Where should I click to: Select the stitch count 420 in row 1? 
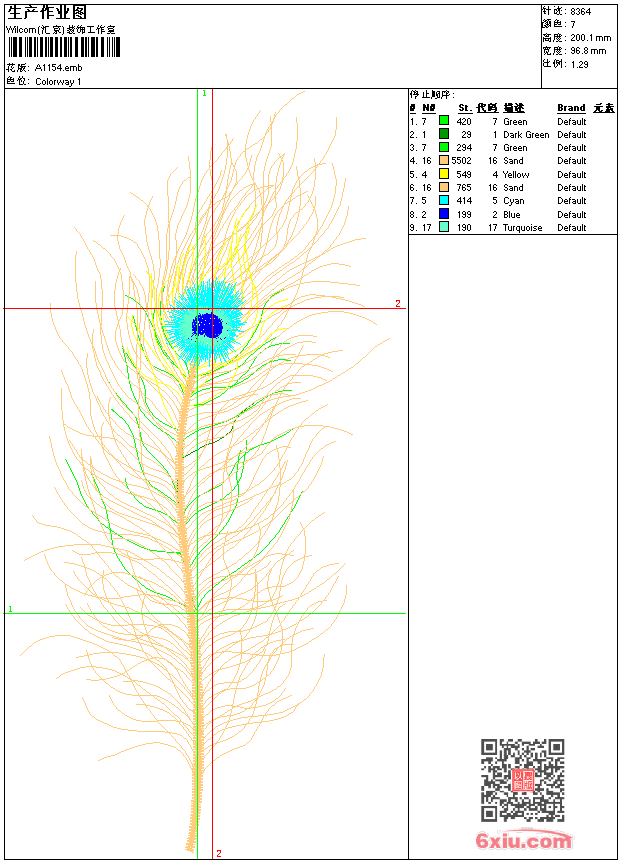464,121
